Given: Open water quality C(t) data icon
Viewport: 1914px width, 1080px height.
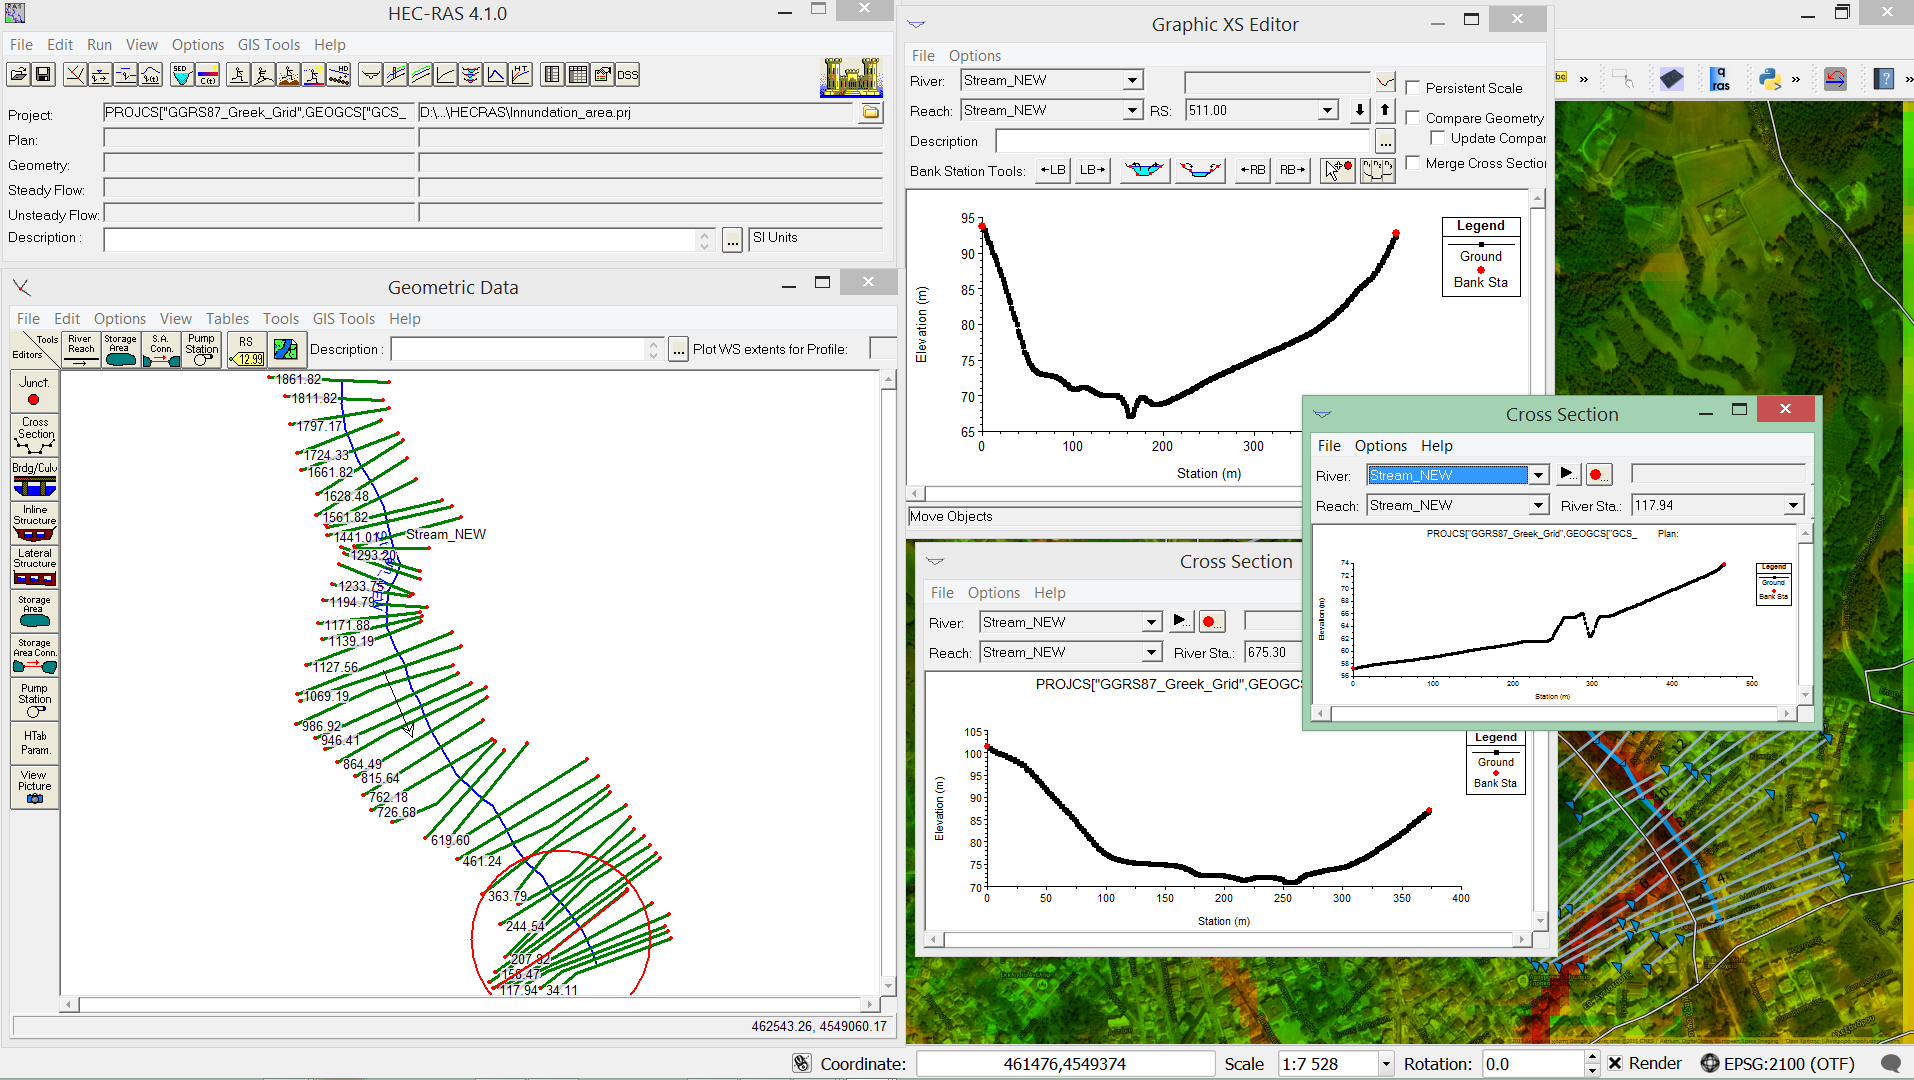Looking at the screenshot, I should tap(208, 75).
